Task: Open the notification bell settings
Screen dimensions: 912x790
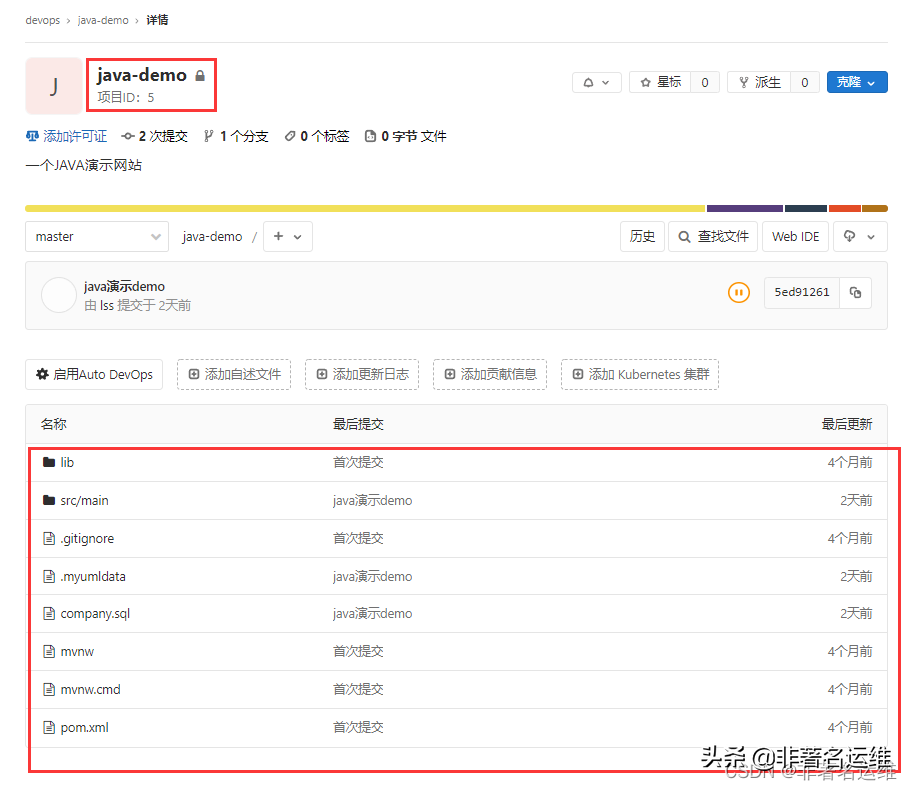Action: click(x=589, y=82)
